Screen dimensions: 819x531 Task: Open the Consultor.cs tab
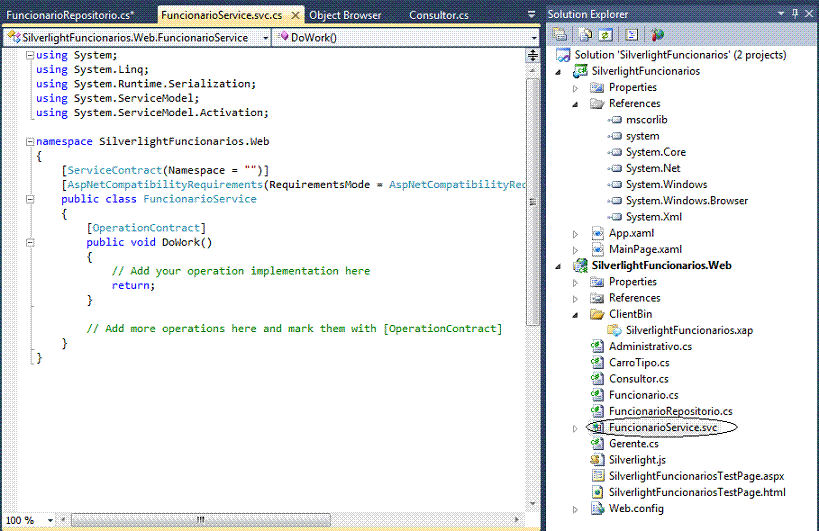(439, 15)
